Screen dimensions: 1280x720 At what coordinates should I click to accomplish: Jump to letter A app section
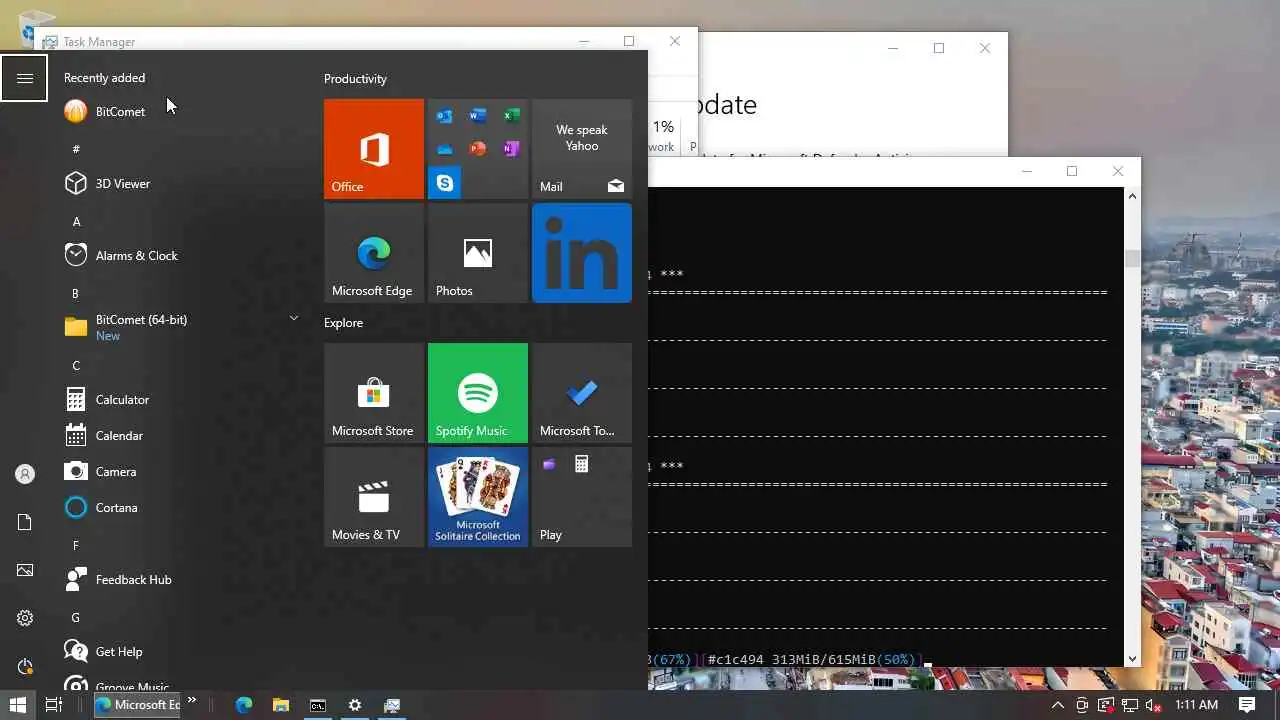(x=77, y=221)
